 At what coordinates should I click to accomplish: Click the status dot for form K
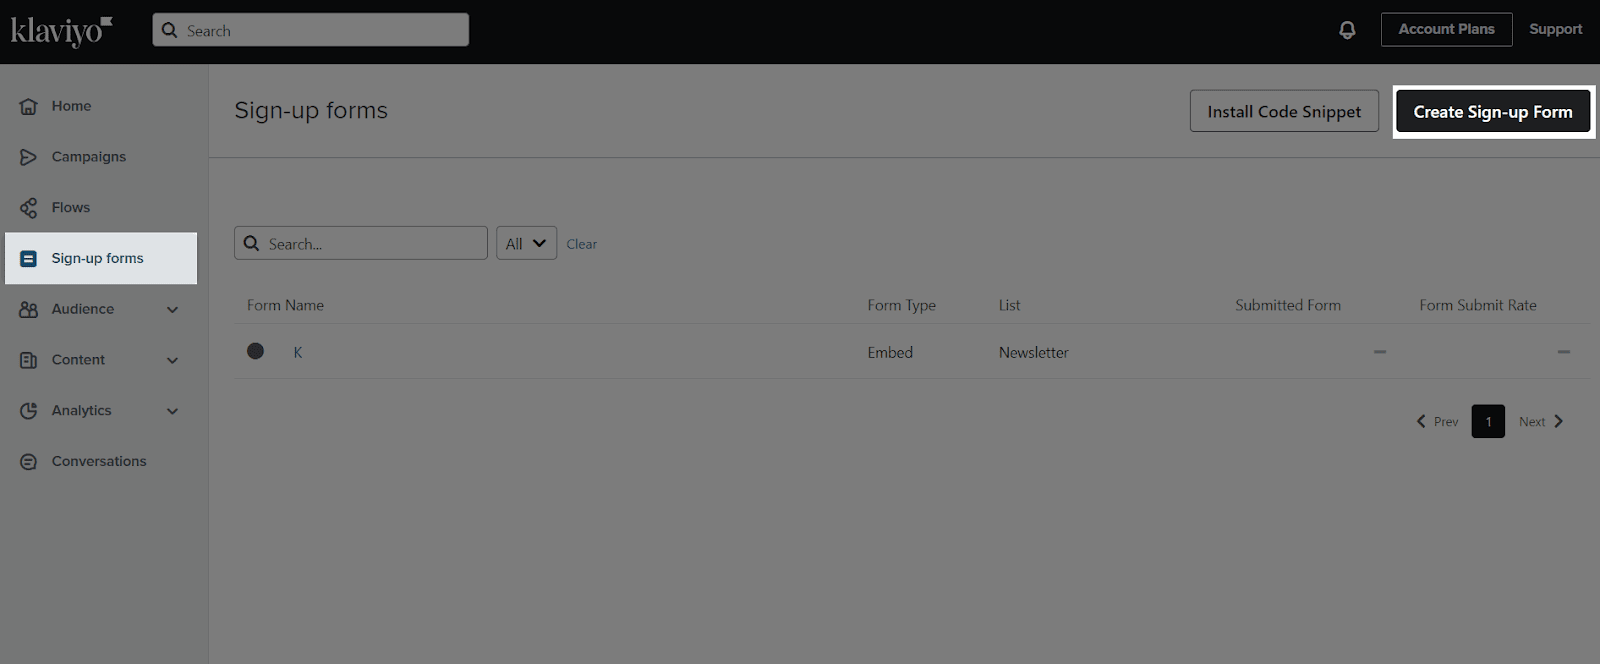click(x=256, y=351)
